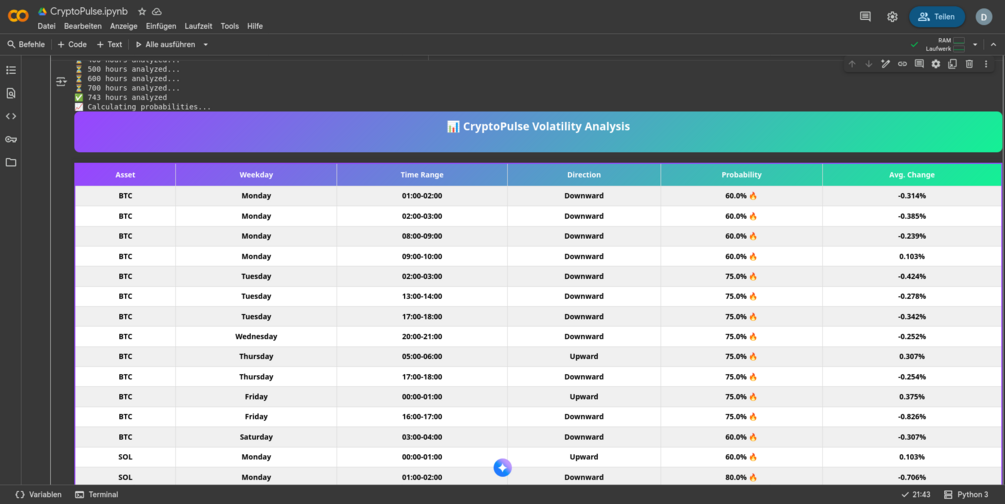The height and width of the screenshot is (504, 1005).
Task: Click the Asset column header
Action: [125, 174]
